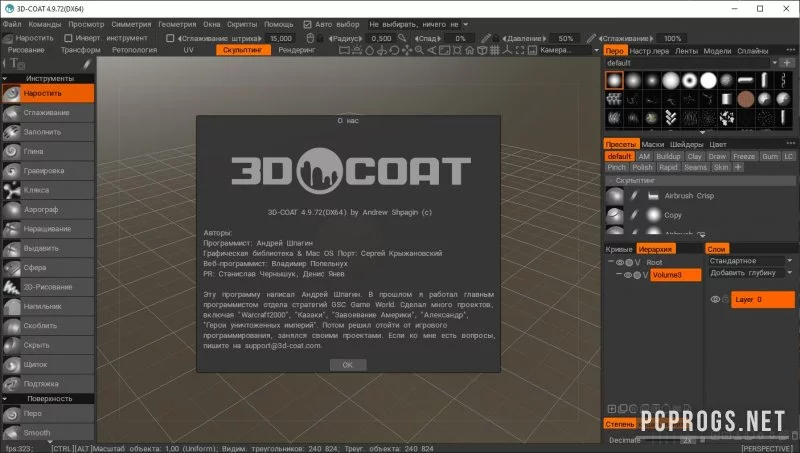Pick the solid white circle brush alpha
The image size is (800, 453).
[708, 81]
